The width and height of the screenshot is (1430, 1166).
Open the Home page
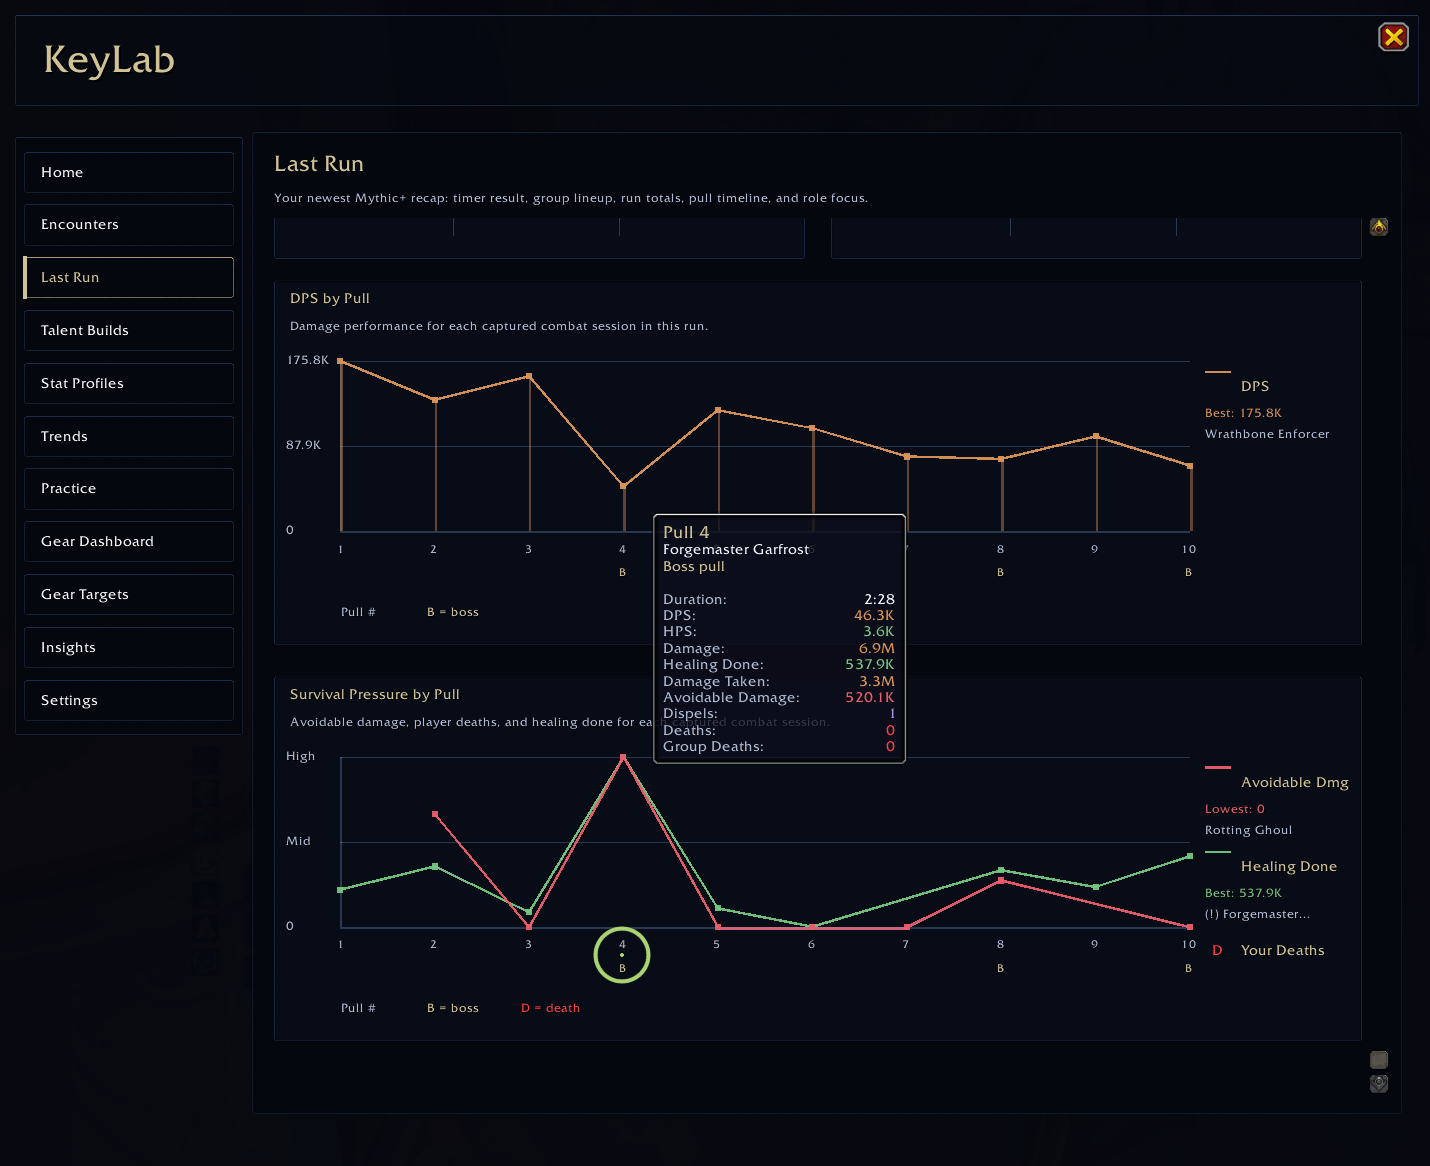(x=129, y=172)
